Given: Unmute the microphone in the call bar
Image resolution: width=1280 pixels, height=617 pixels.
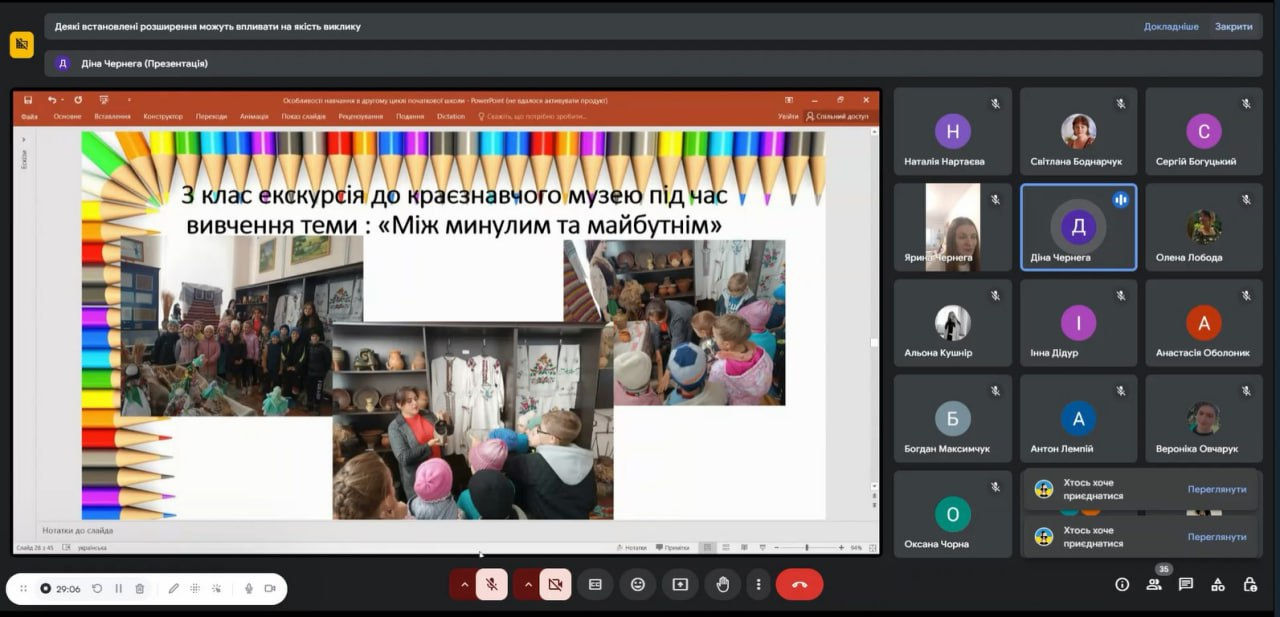Looking at the screenshot, I should [x=491, y=584].
